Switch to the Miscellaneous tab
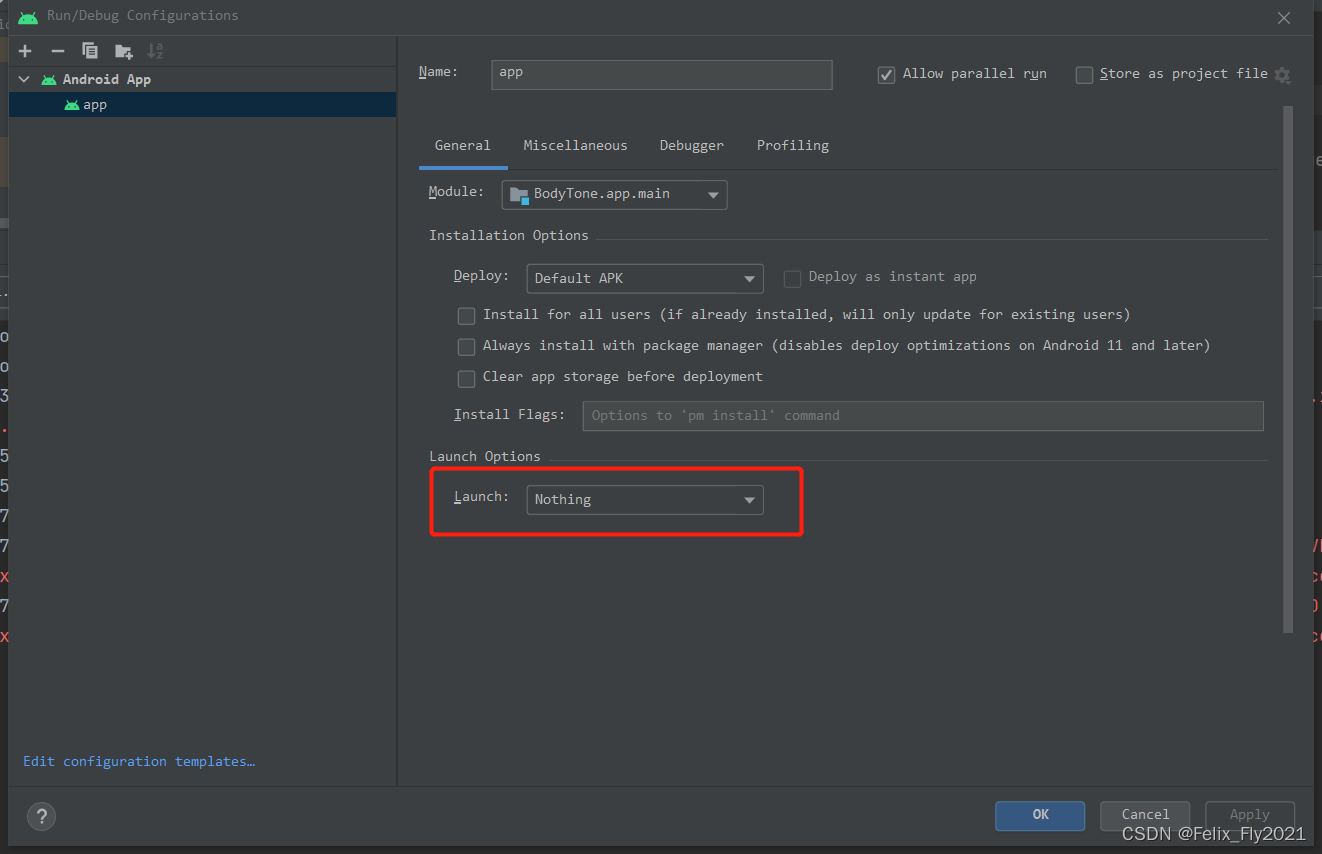The width and height of the screenshot is (1322, 854). pyautogui.click(x=575, y=145)
